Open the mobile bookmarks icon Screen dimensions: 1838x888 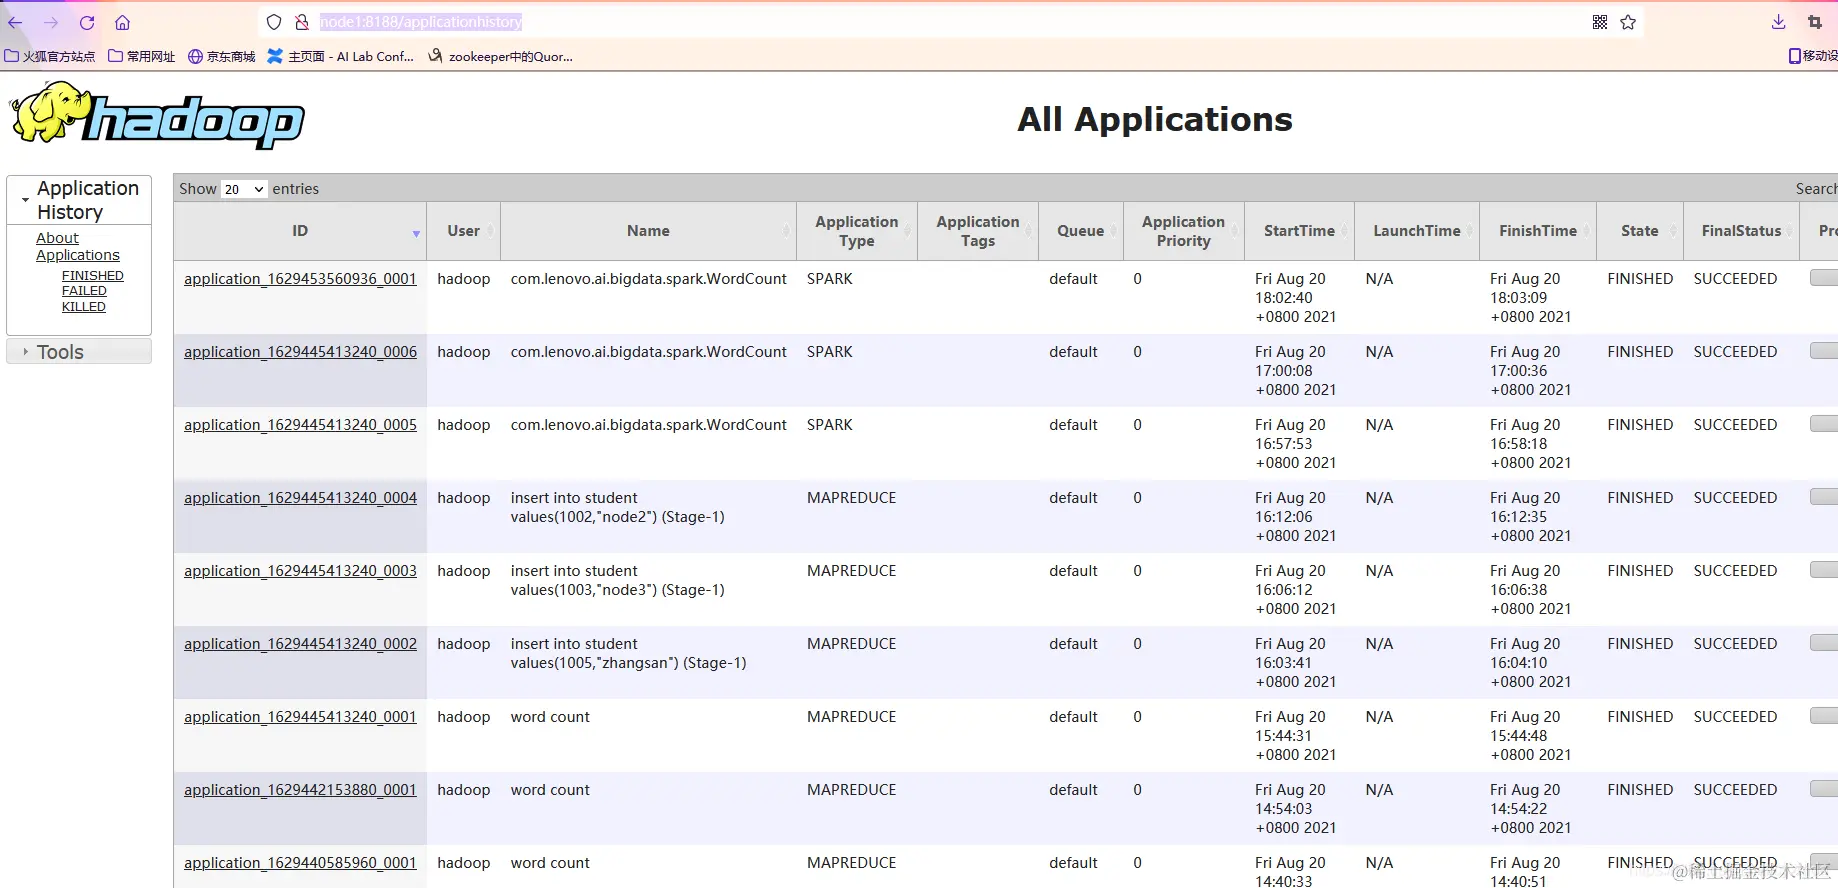(1813, 56)
